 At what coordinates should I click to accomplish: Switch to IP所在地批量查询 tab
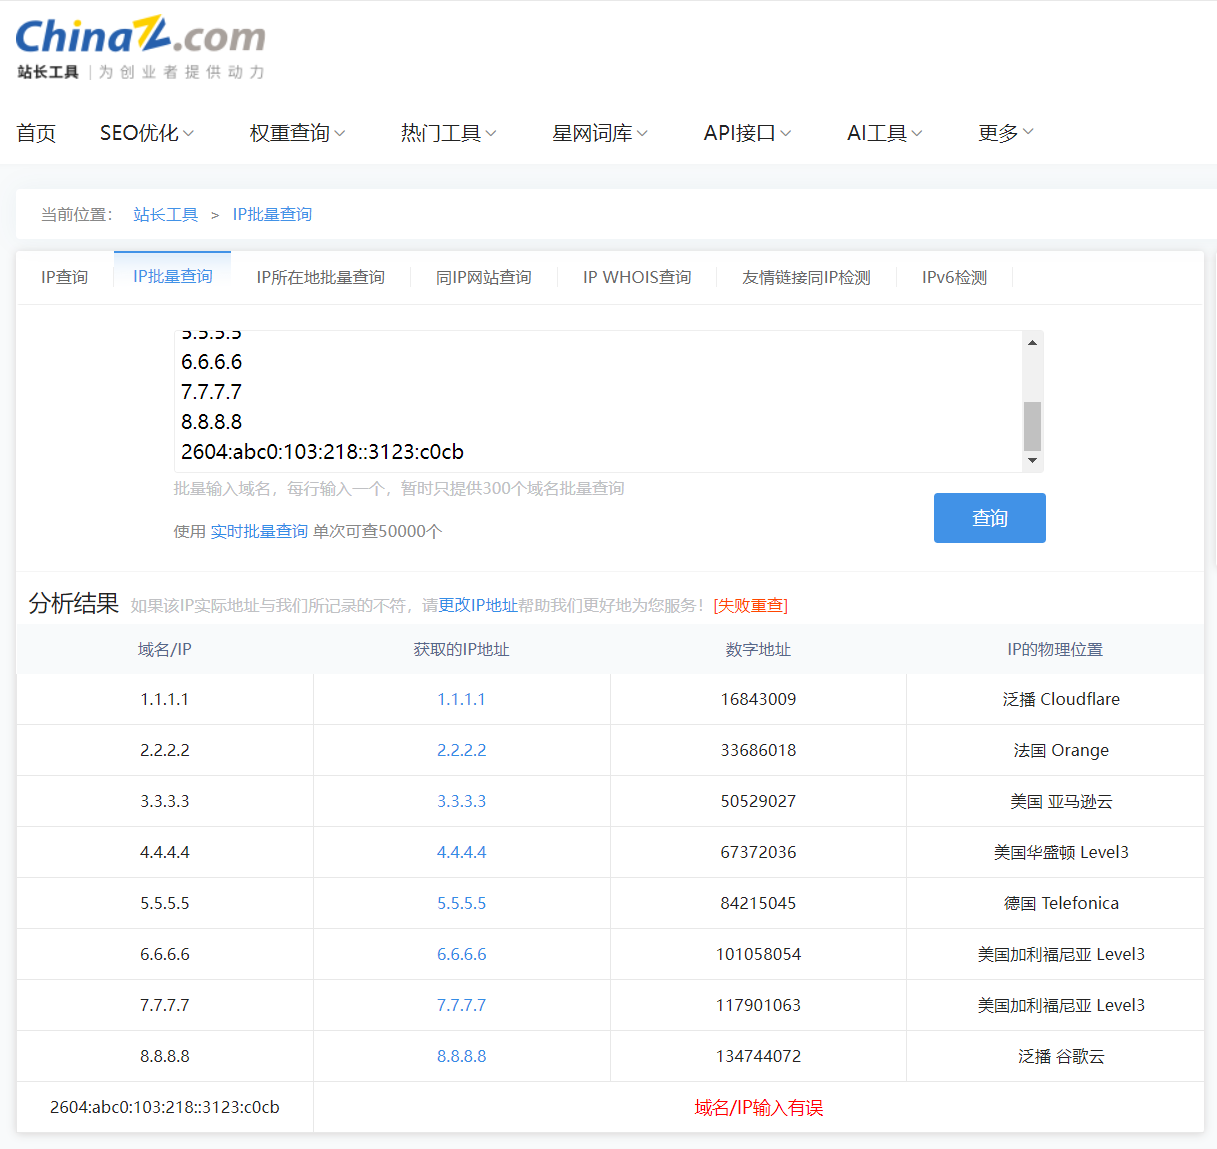(320, 277)
